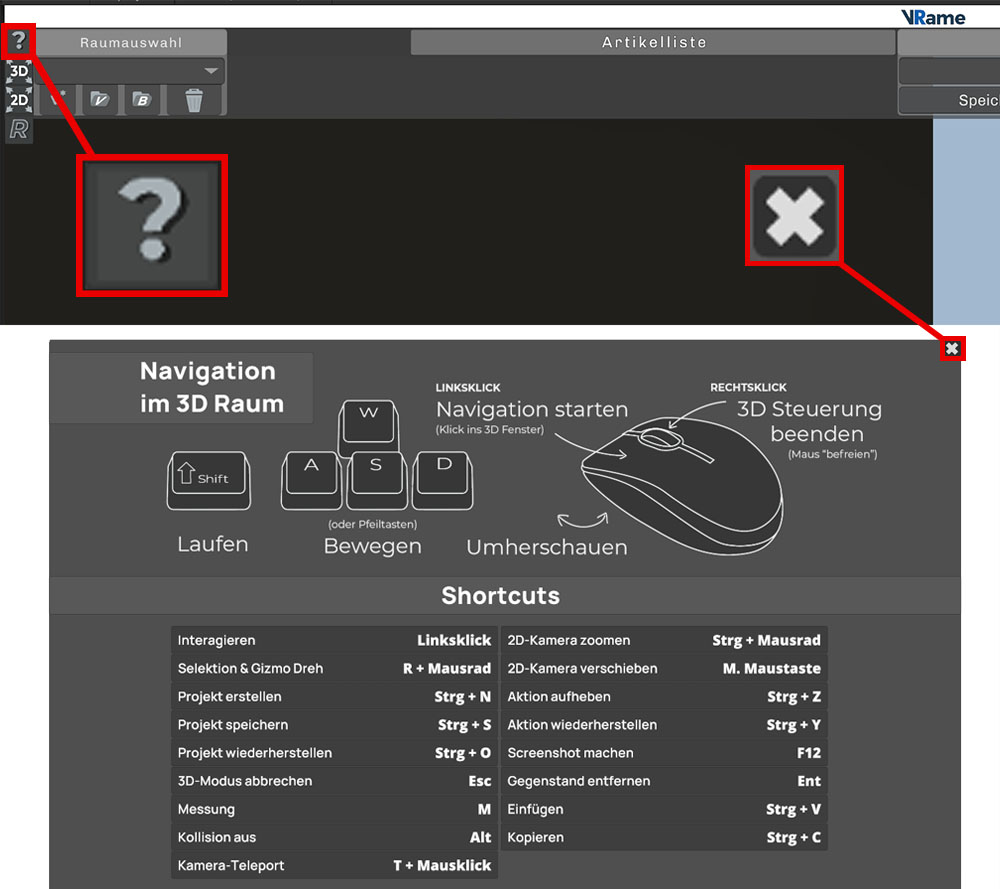Switch to the 3D view icon
Viewport: 1000px width, 889px height.
pos(19,71)
